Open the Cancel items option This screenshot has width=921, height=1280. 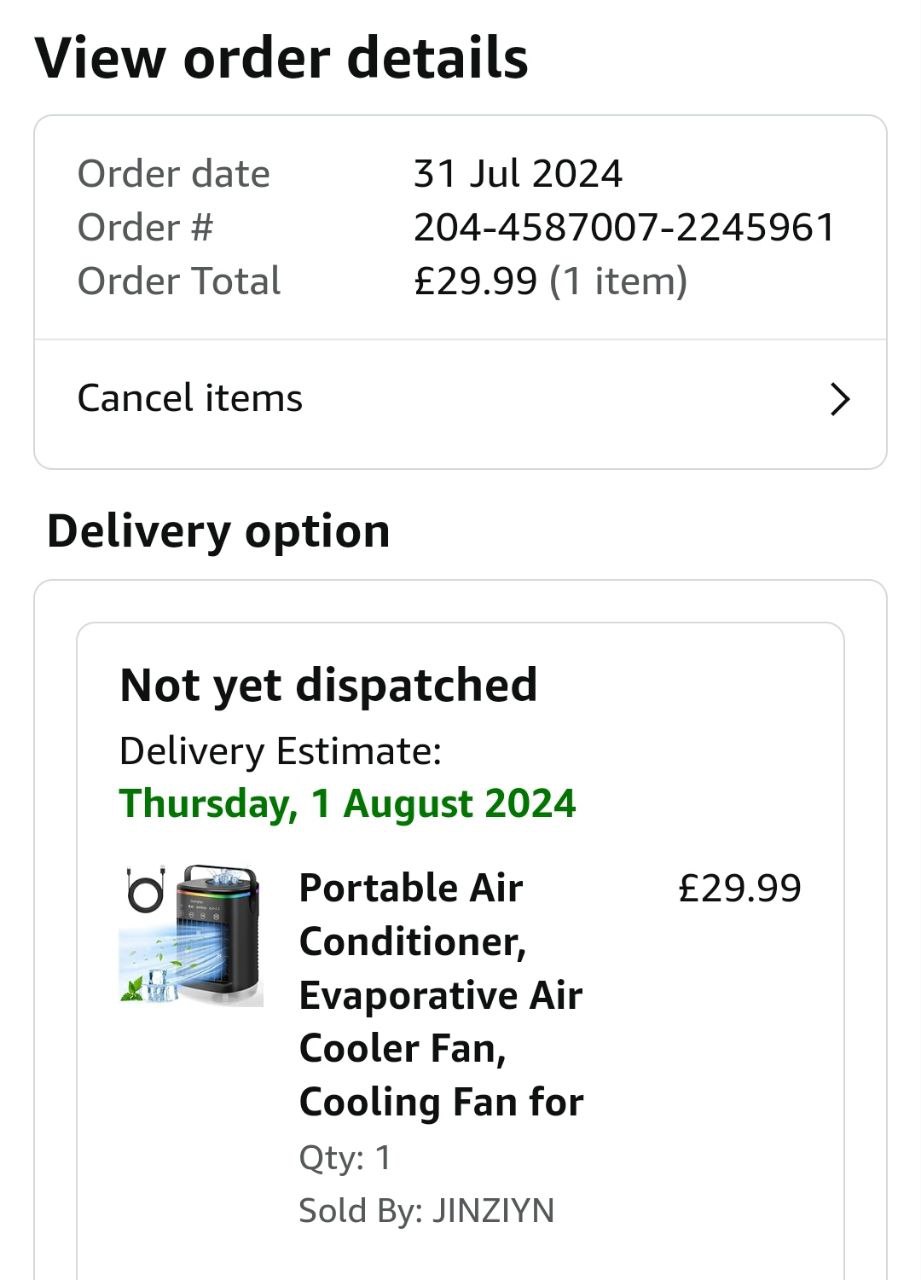(x=190, y=399)
